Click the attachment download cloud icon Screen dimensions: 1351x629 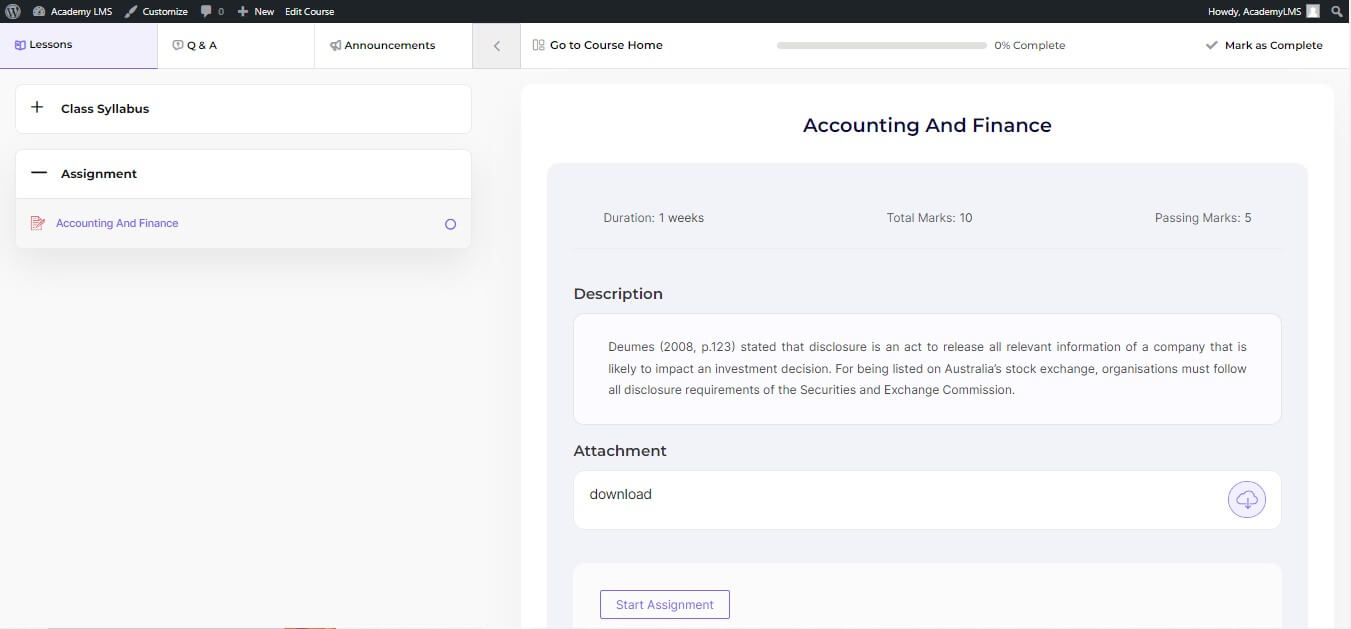(1246, 498)
